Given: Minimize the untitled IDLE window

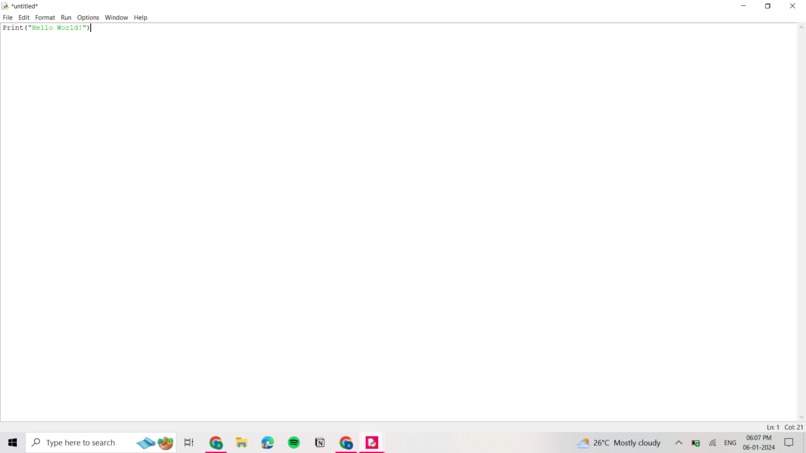Looking at the screenshot, I should (x=743, y=6).
